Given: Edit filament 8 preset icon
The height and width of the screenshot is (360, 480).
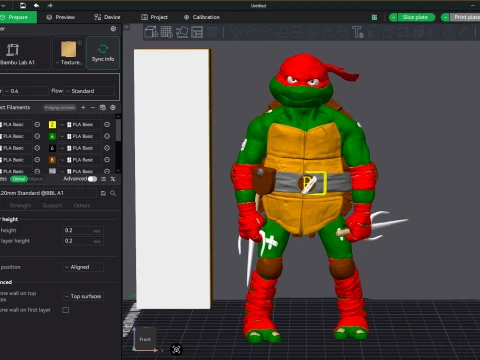Looking at the screenshot, I should point(107,160).
